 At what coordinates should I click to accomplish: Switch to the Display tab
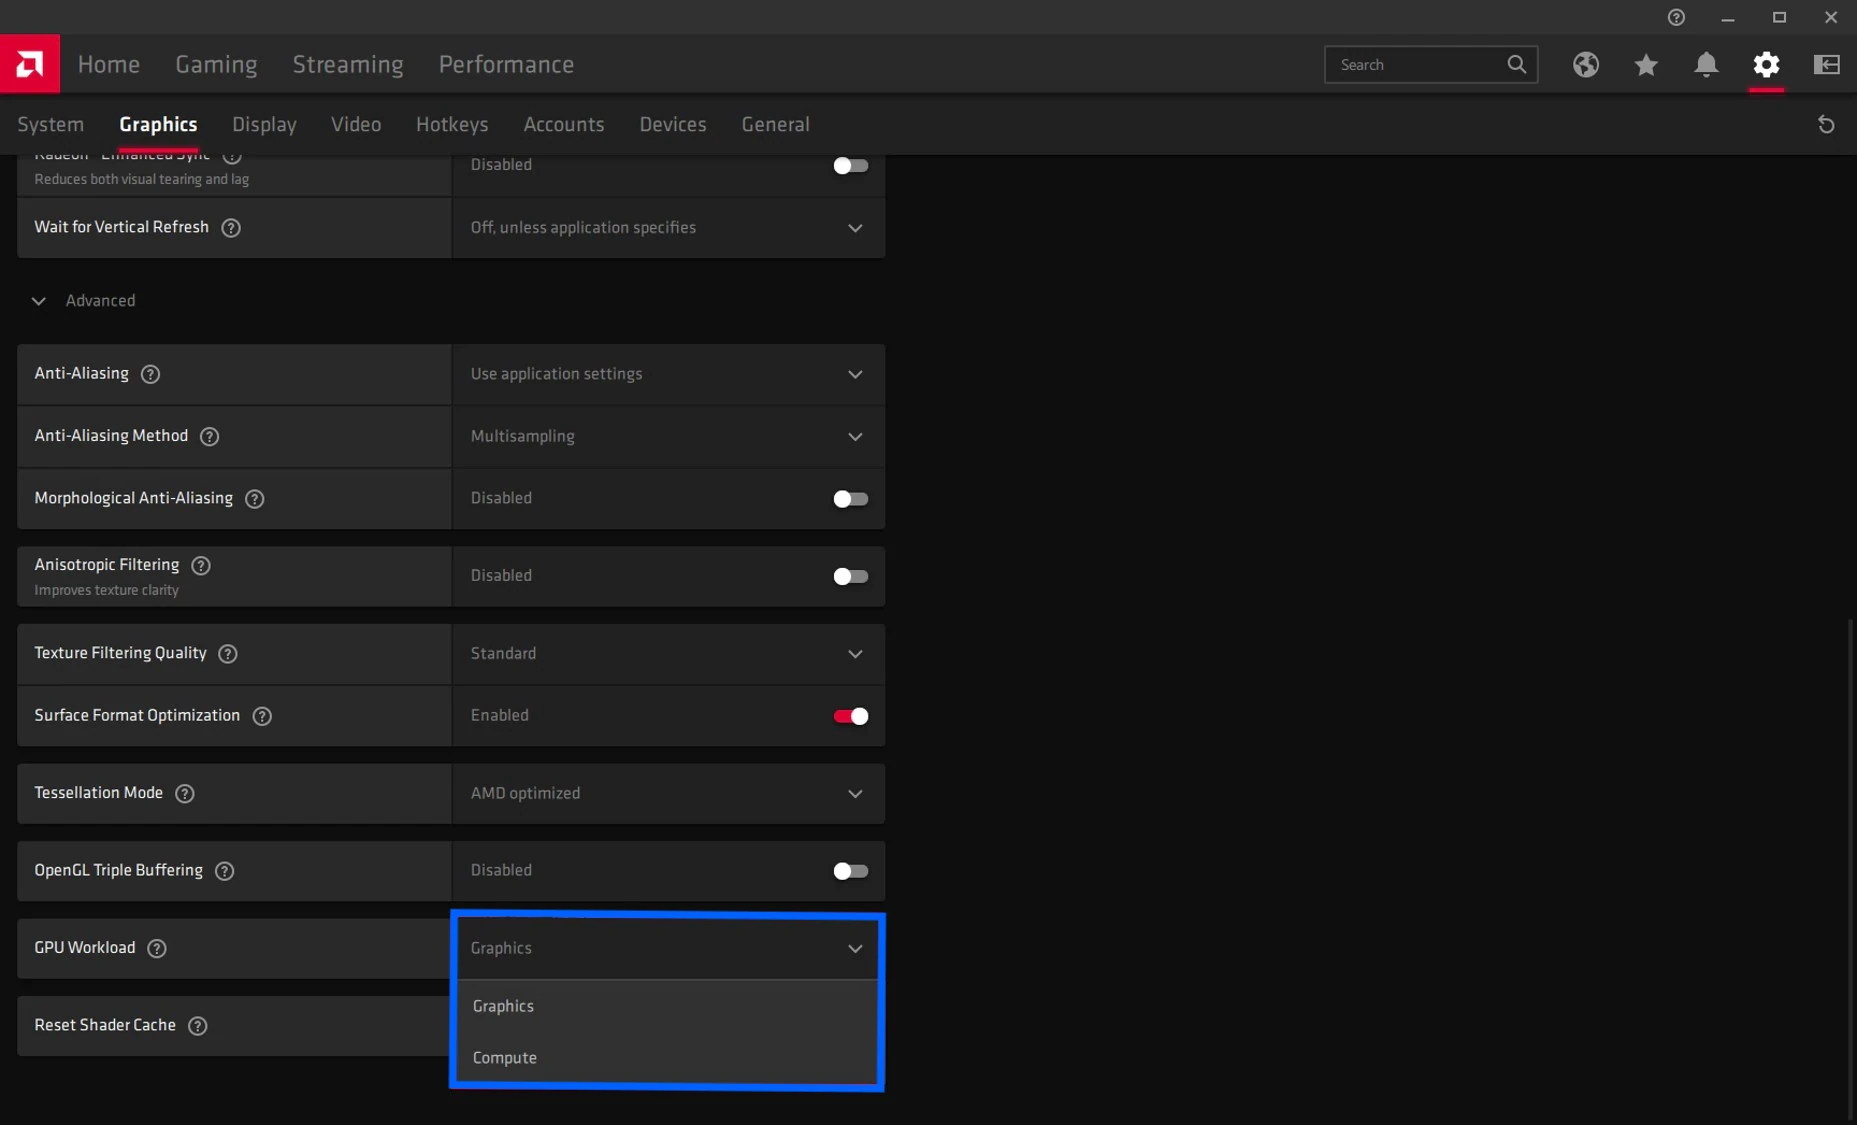click(x=264, y=124)
